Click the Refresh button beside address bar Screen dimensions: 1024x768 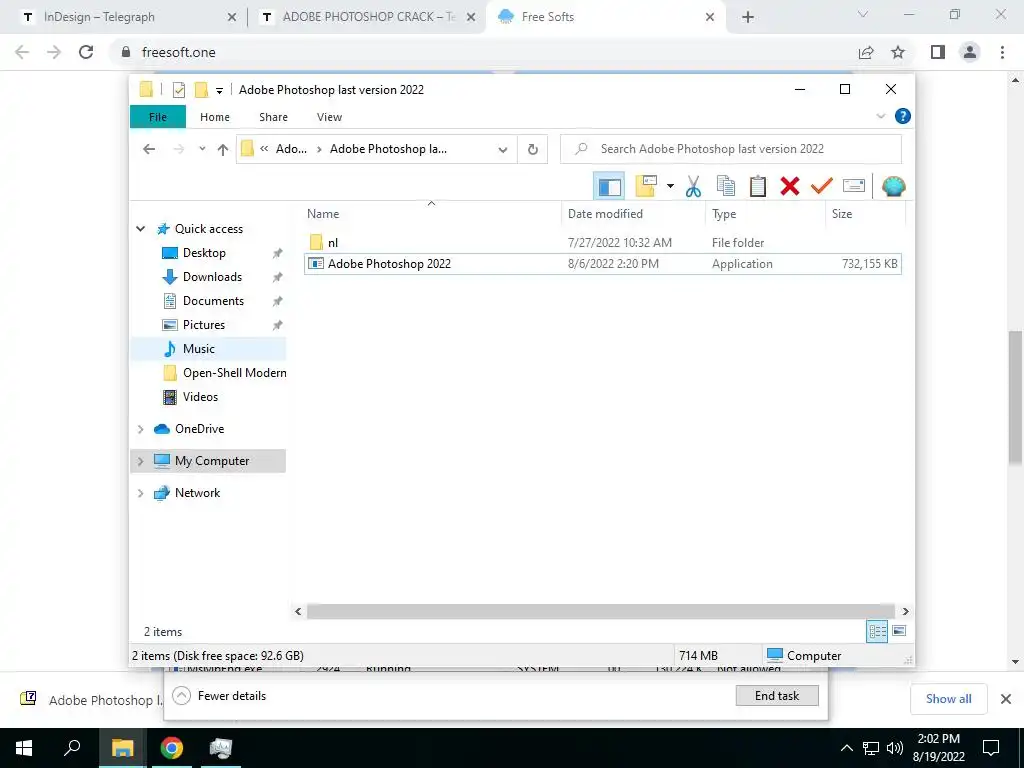532,149
